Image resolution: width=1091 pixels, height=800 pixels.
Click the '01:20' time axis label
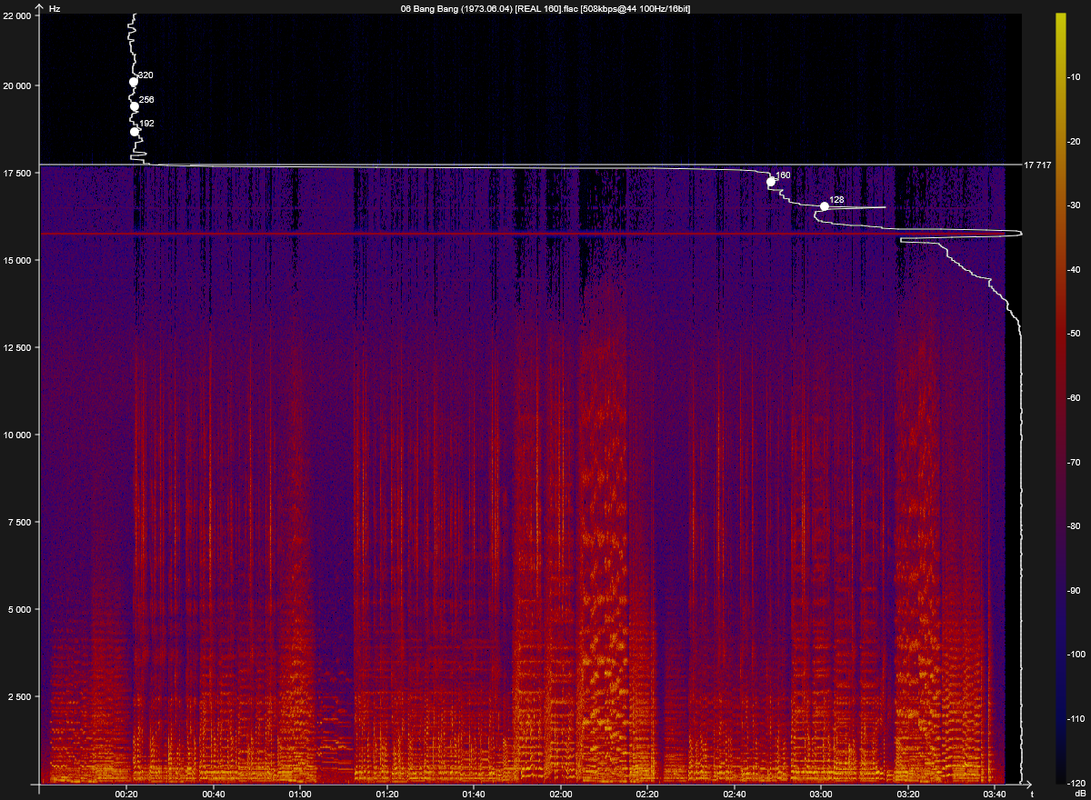387,794
